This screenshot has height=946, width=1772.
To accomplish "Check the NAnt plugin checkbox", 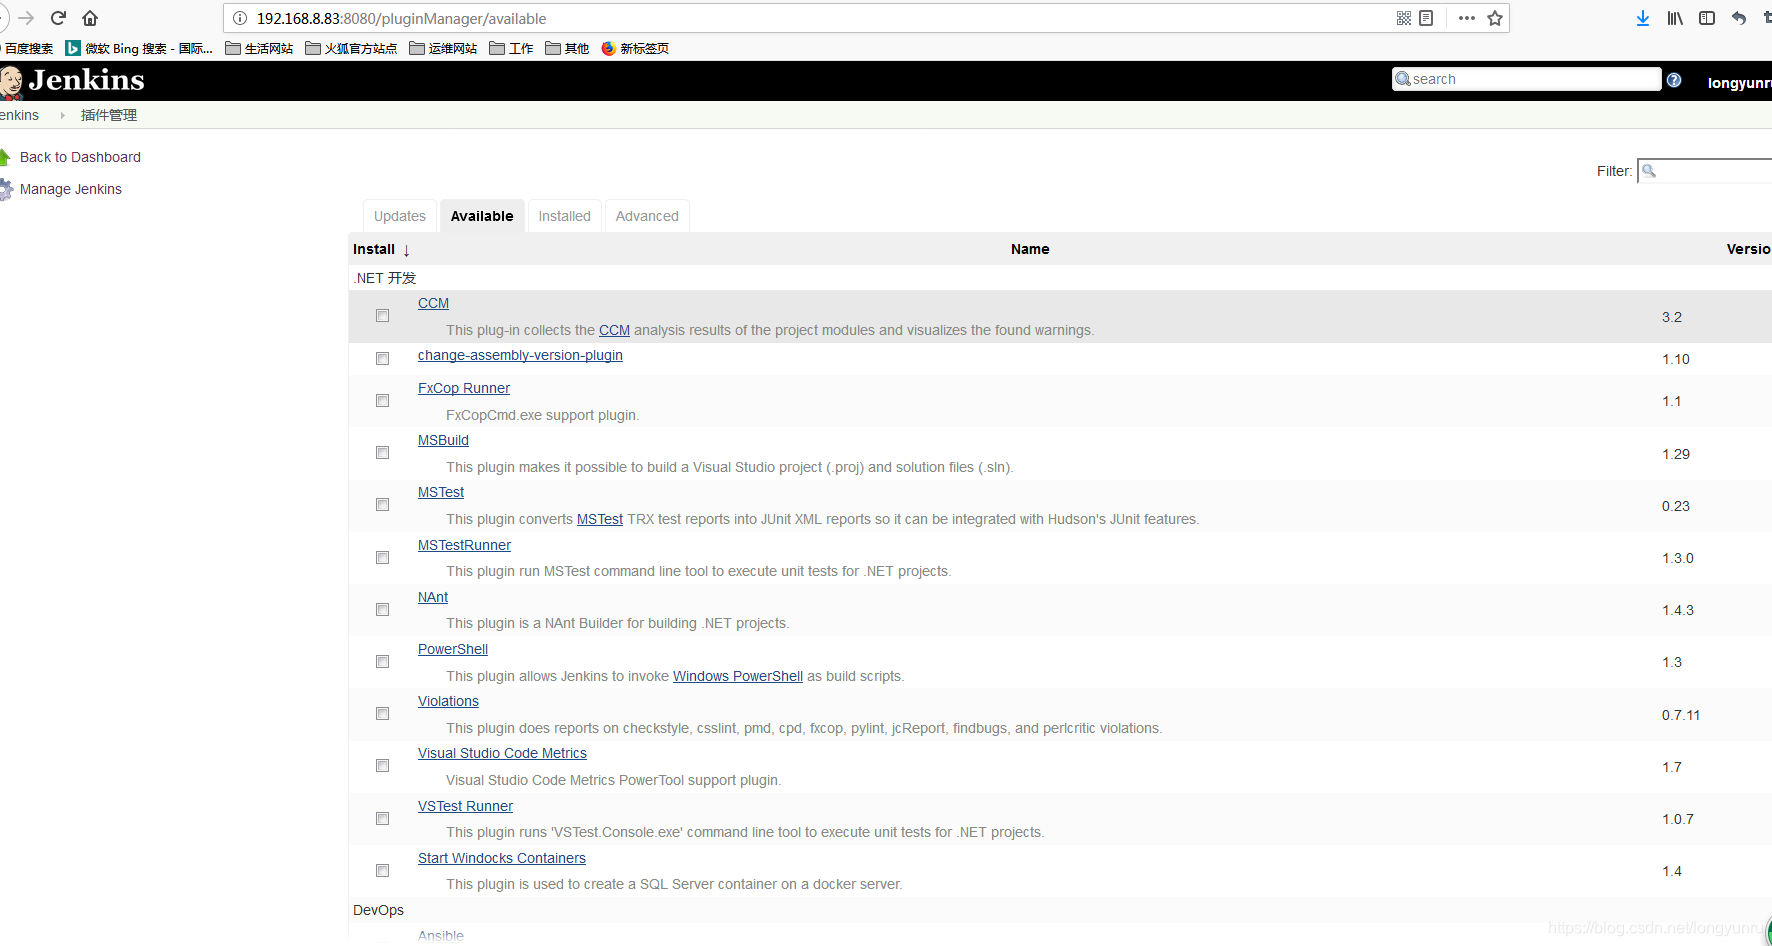I will coord(382,610).
